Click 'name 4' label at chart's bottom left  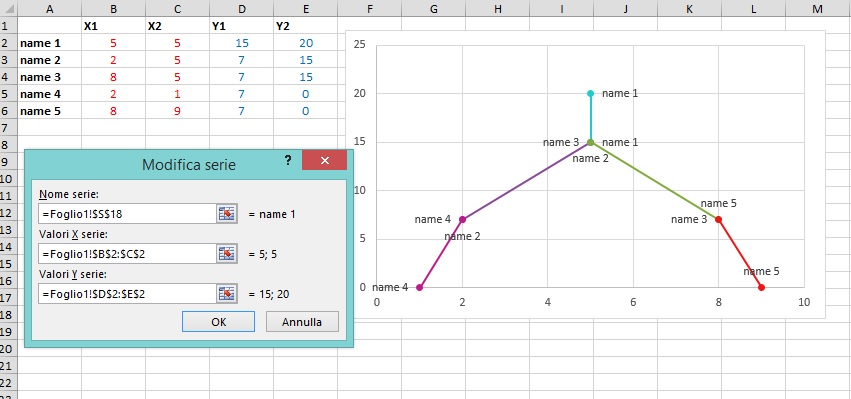point(390,288)
